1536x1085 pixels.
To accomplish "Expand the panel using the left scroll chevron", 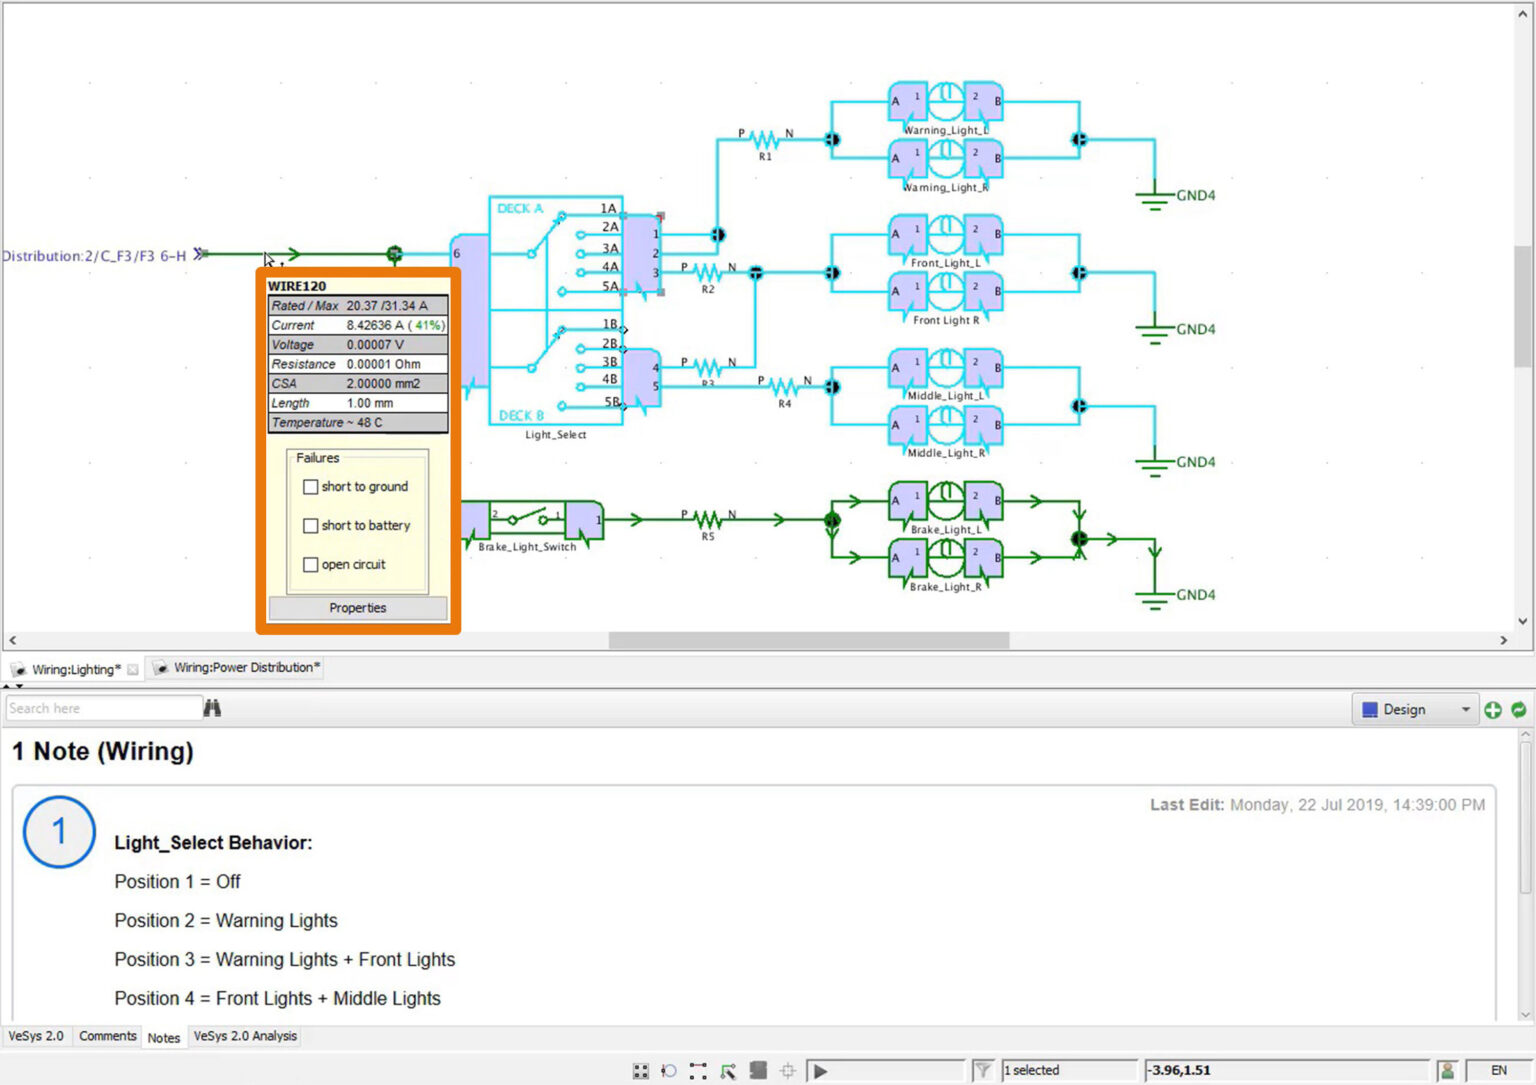I will [12, 640].
